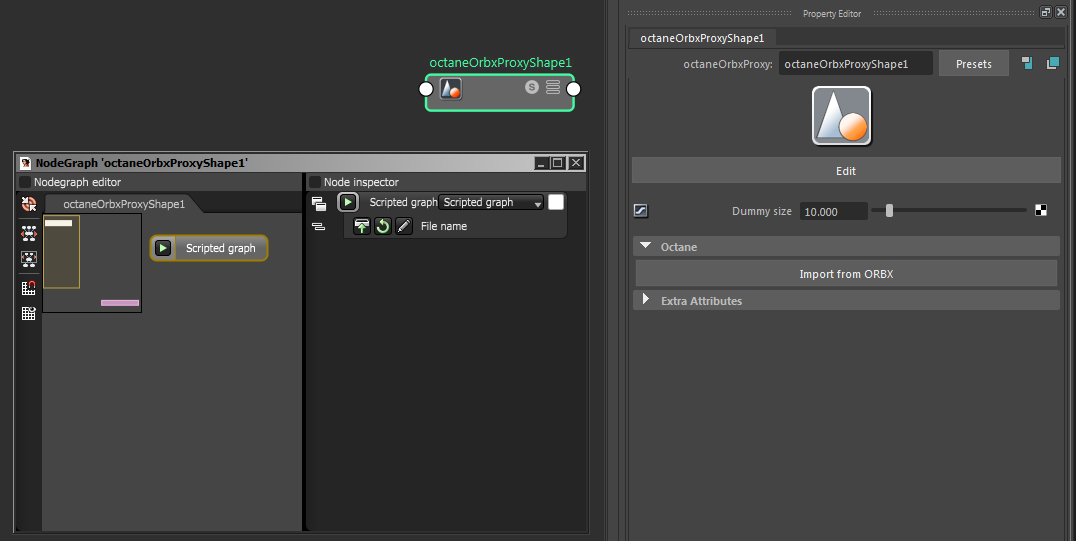Minimize the NodeGraph window
The height and width of the screenshot is (541, 1076).
point(541,163)
